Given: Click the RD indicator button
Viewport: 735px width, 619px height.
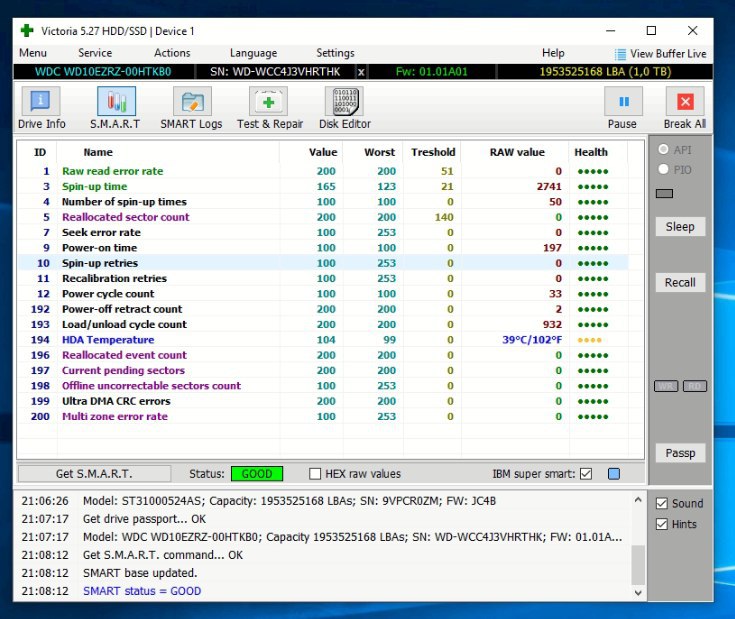Looking at the screenshot, I should click(x=695, y=386).
